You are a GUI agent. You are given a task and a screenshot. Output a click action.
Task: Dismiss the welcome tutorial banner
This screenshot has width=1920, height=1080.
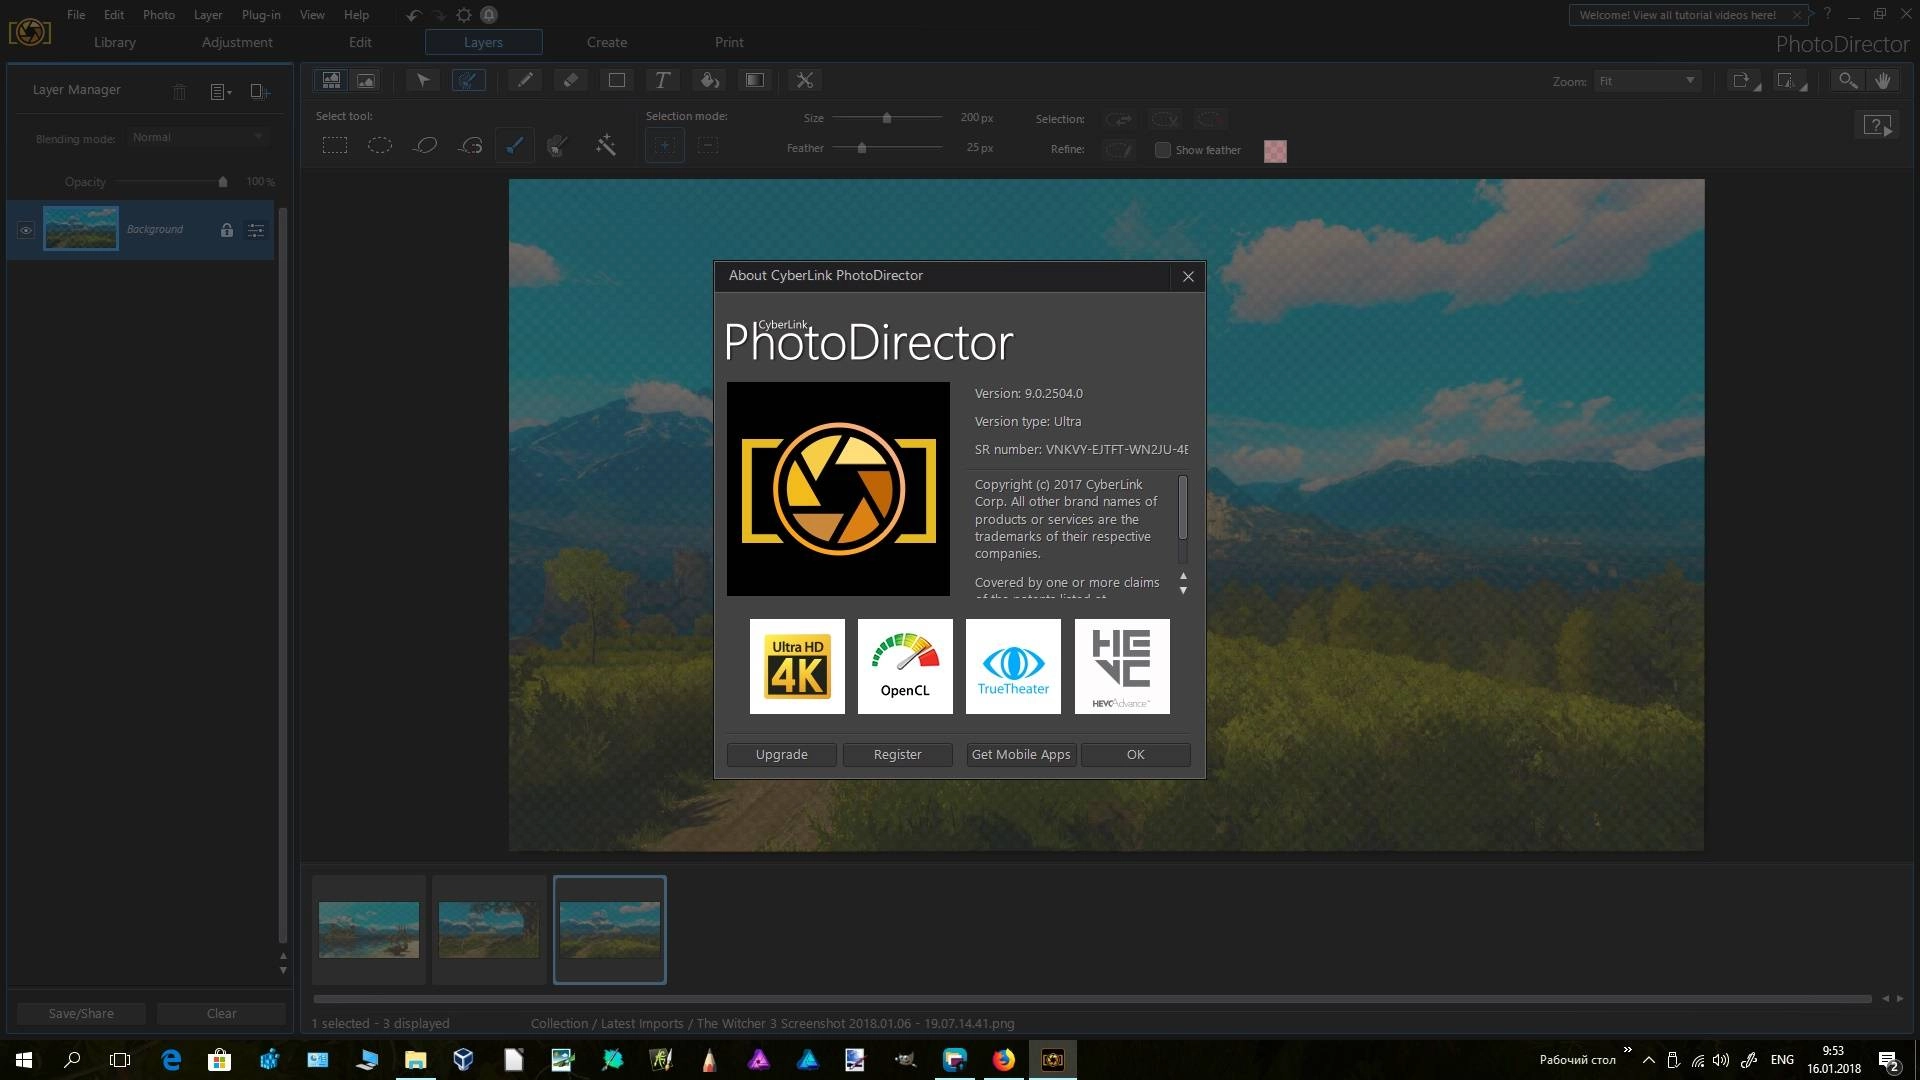pos(1797,15)
